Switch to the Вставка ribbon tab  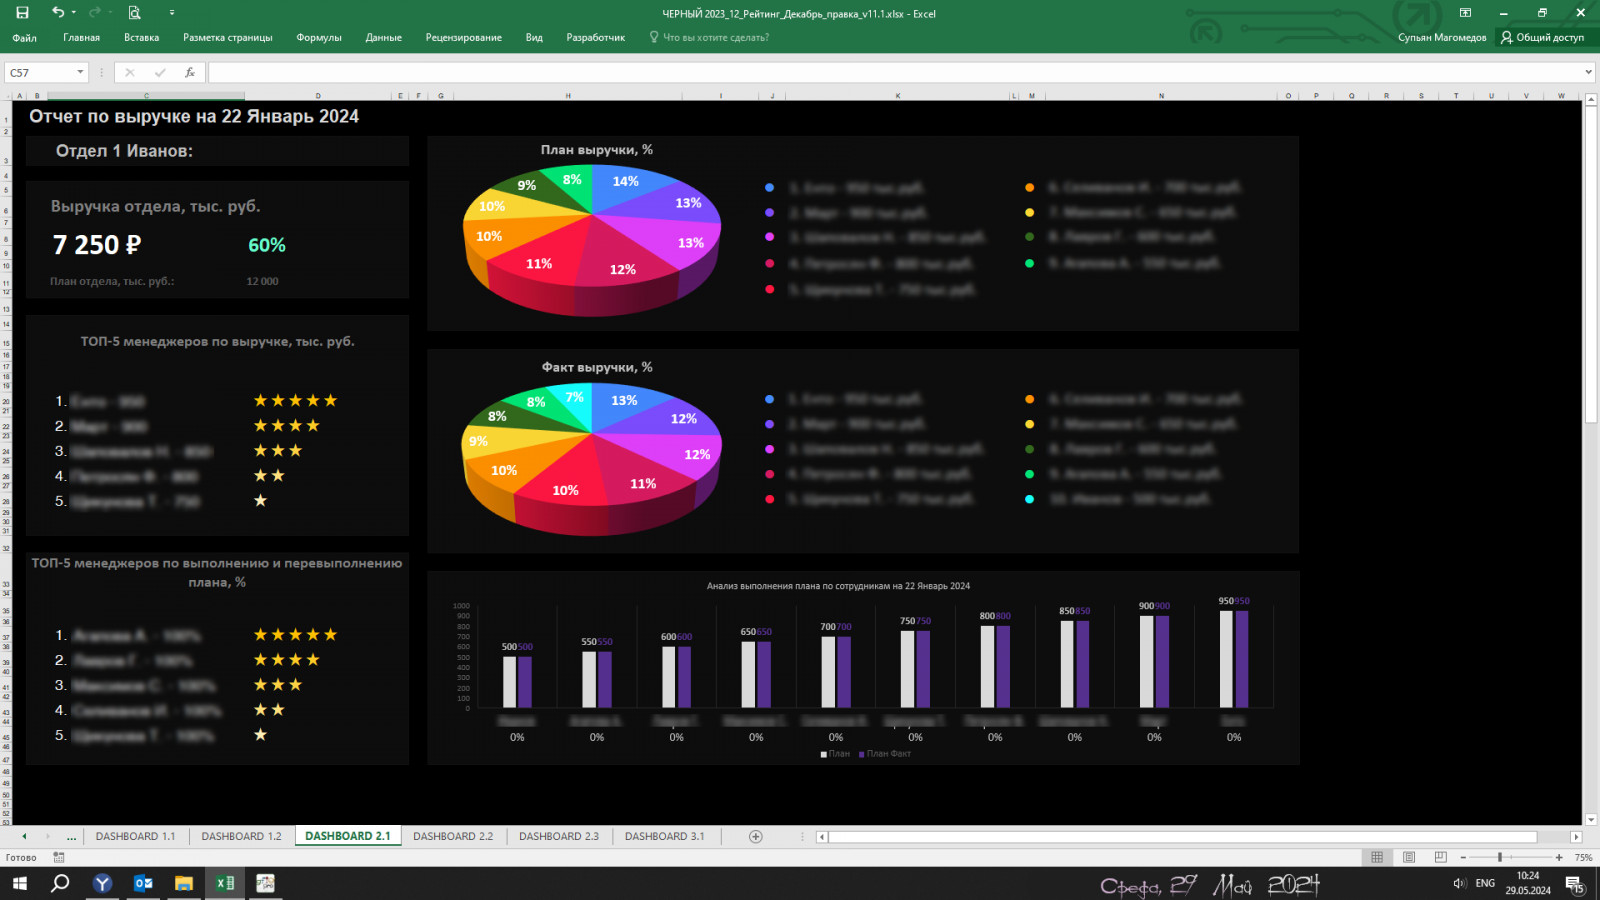click(142, 38)
